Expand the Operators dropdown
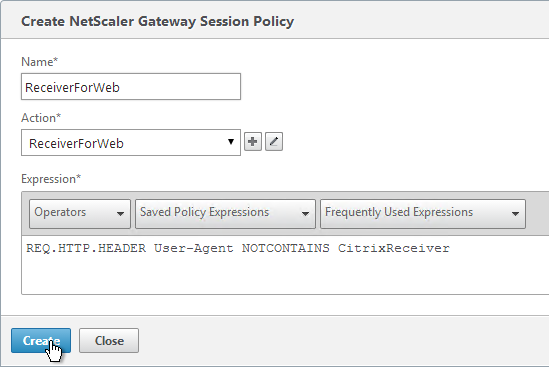549x367 pixels. (80, 214)
